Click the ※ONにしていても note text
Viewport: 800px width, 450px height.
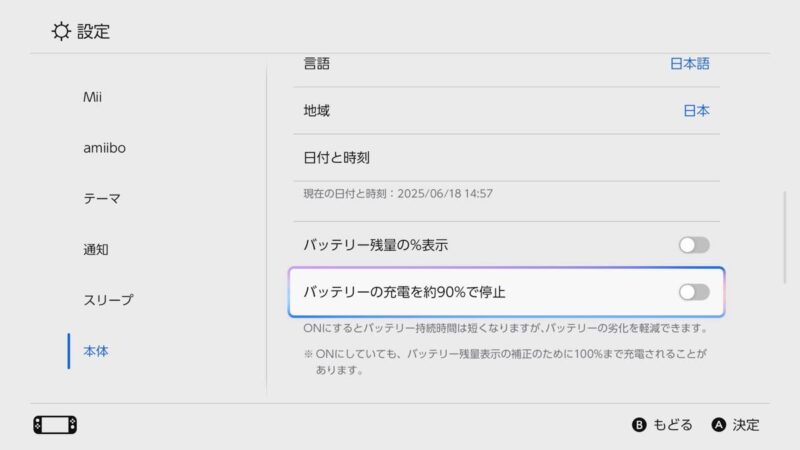click(x=505, y=361)
